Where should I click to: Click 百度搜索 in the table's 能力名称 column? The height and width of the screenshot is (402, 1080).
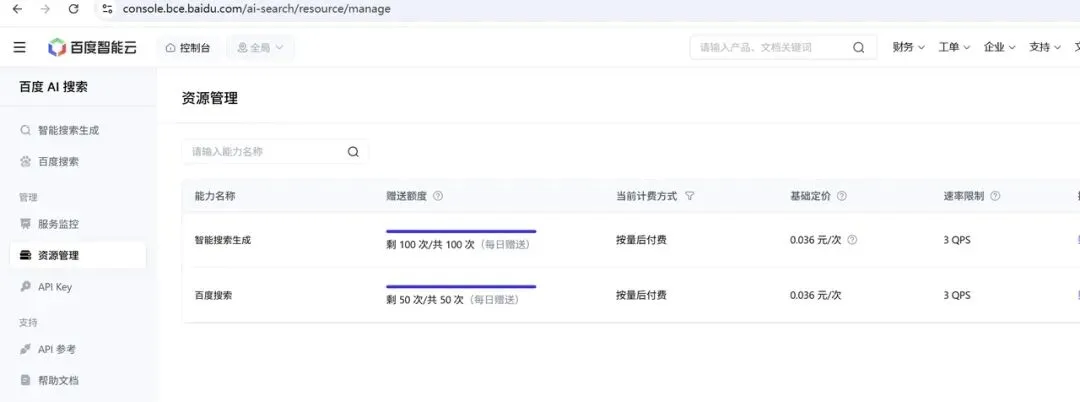click(214, 295)
